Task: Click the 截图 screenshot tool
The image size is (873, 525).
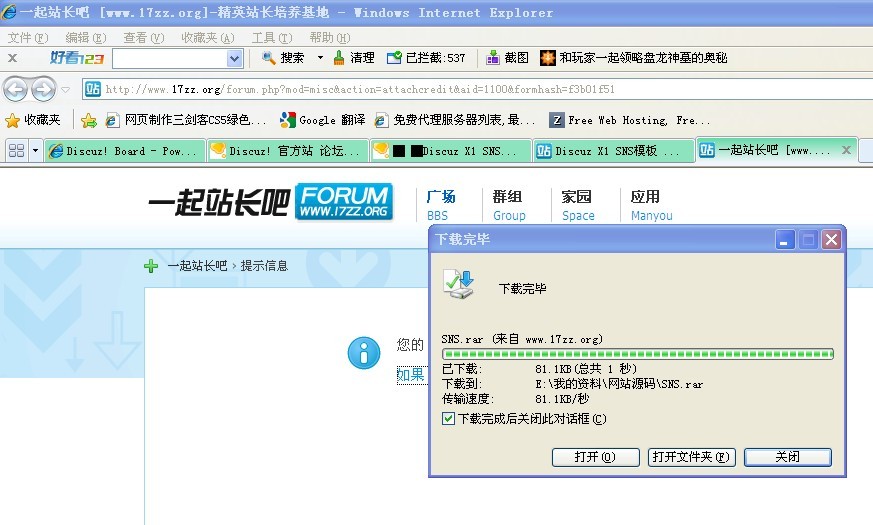Action: (x=507, y=58)
